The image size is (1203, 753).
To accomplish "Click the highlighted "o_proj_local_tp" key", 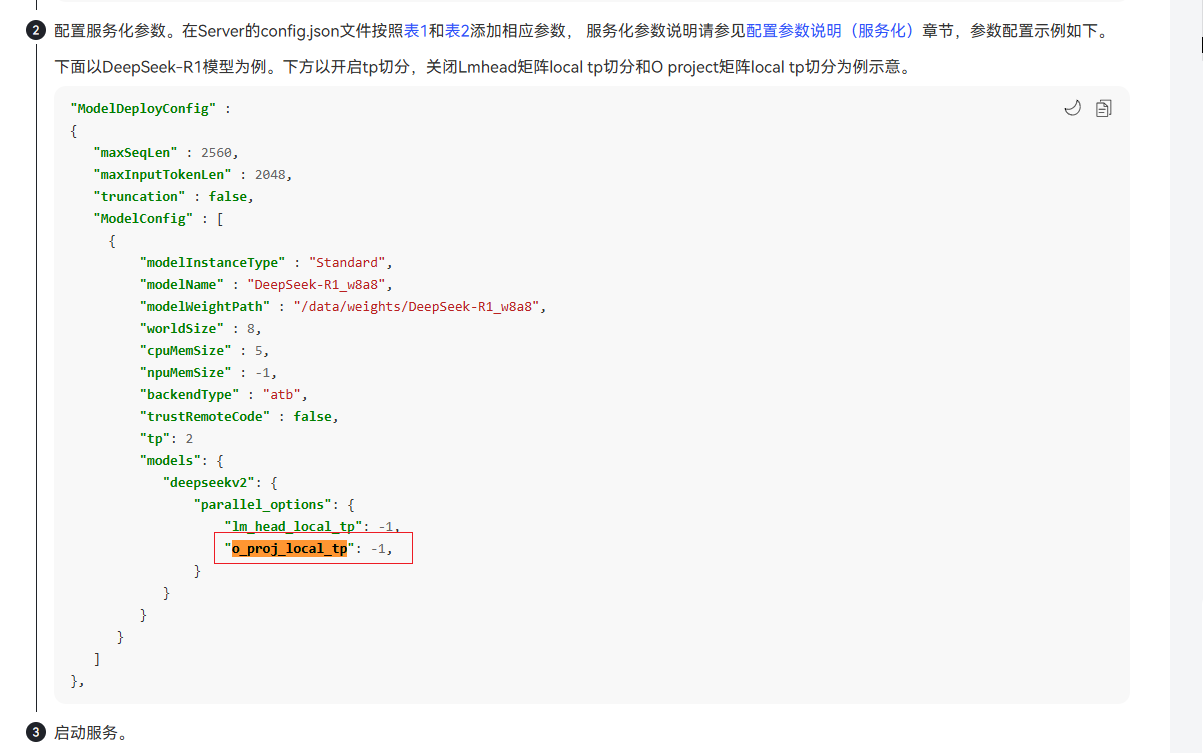I will [289, 548].
